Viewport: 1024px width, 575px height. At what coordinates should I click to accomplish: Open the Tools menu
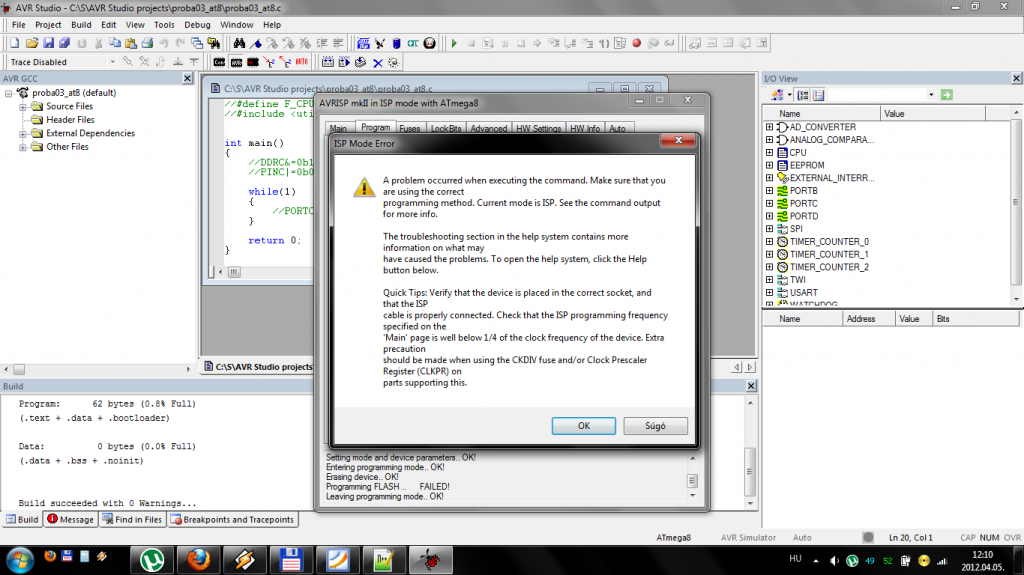(164, 25)
